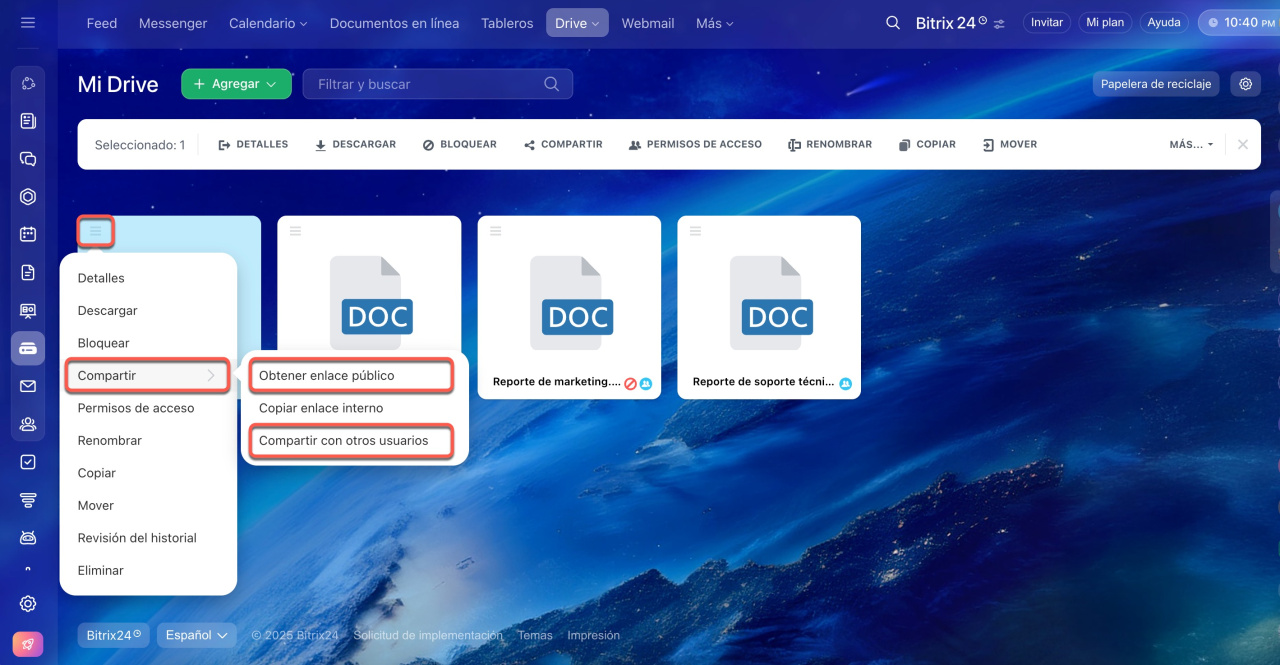
Task: Click the main hamburger menu icon at top left
Action: [28, 22]
